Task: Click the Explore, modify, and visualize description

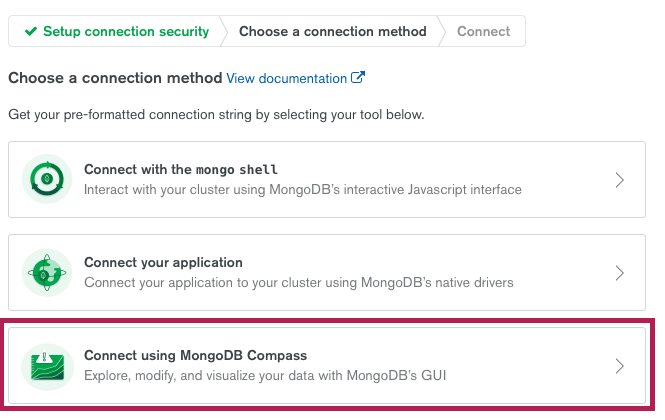Action: click(265, 375)
